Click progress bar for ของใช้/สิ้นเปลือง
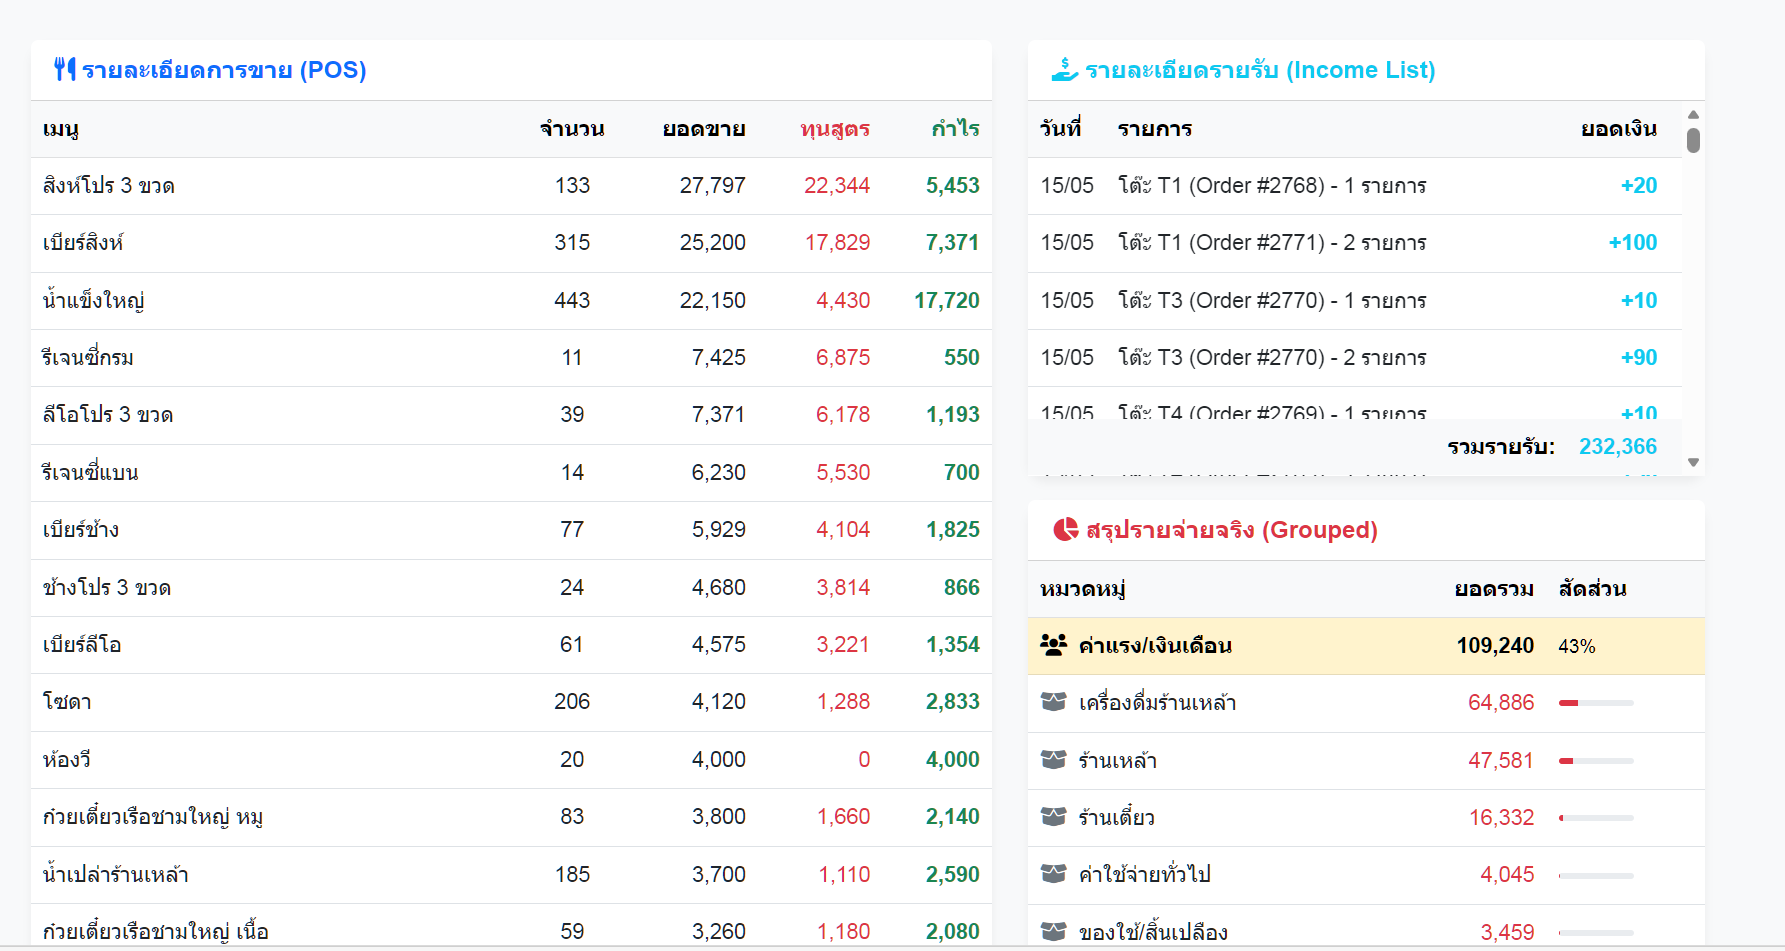 [1596, 933]
